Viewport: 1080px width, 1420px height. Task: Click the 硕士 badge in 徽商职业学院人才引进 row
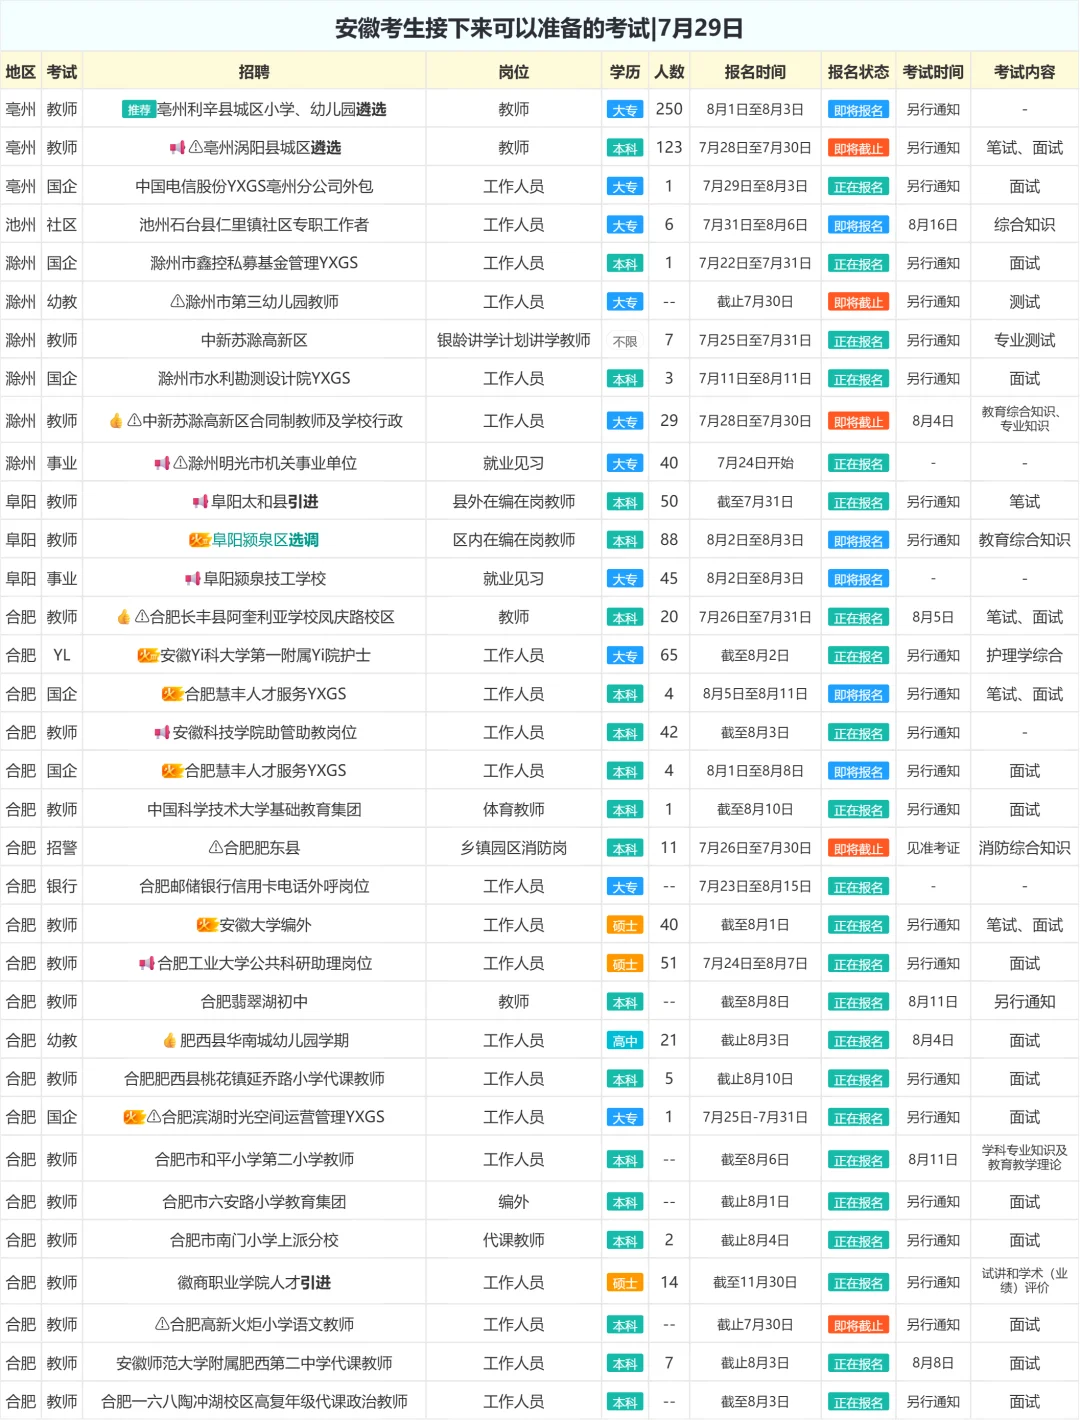click(x=625, y=1283)
